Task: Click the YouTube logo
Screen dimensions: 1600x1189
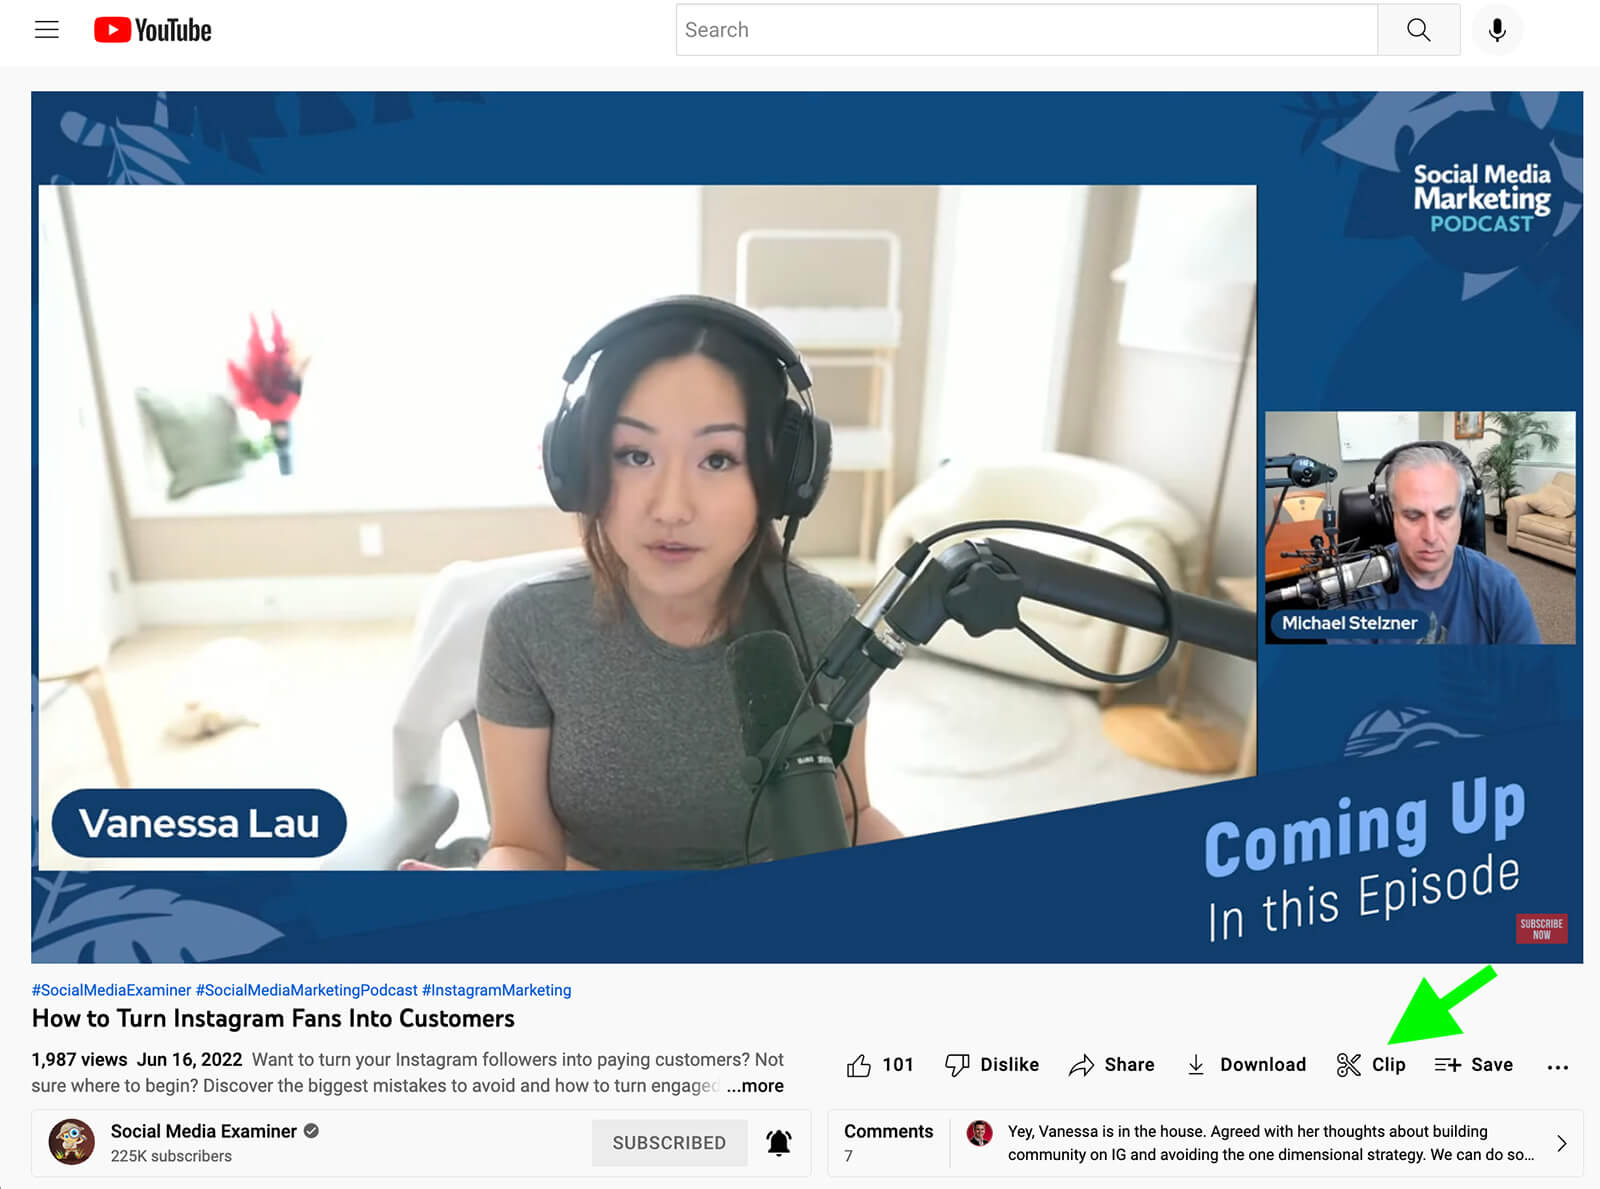Action: pos(153,30)
